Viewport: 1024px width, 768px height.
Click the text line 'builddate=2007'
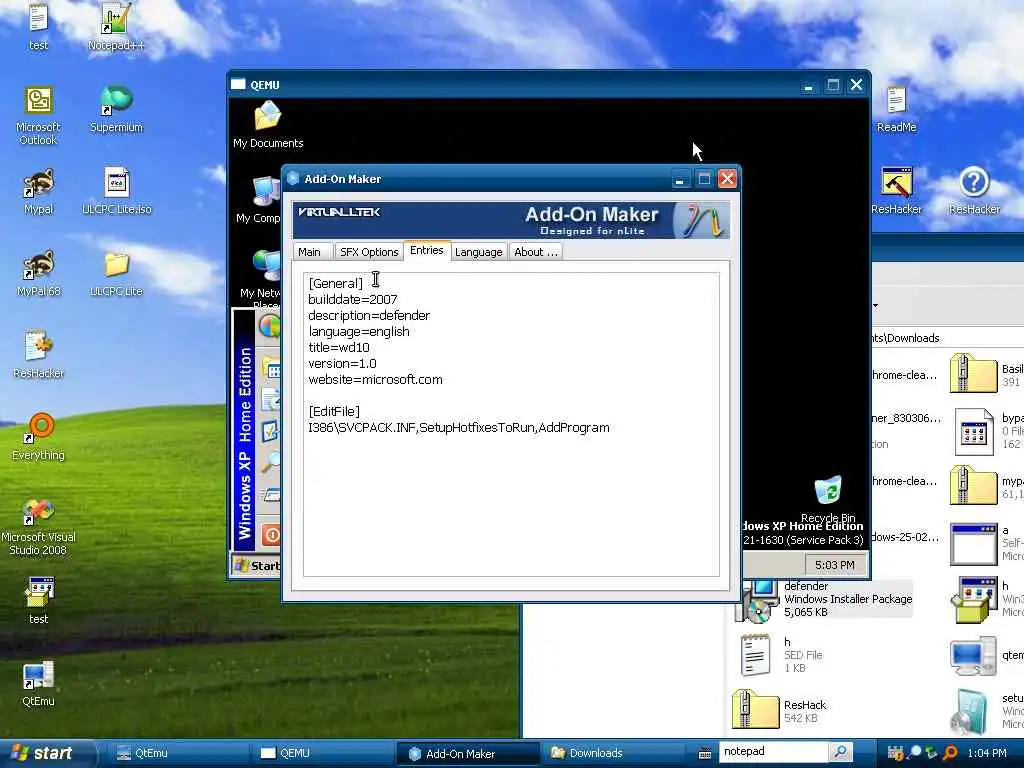tap(353, 299)
